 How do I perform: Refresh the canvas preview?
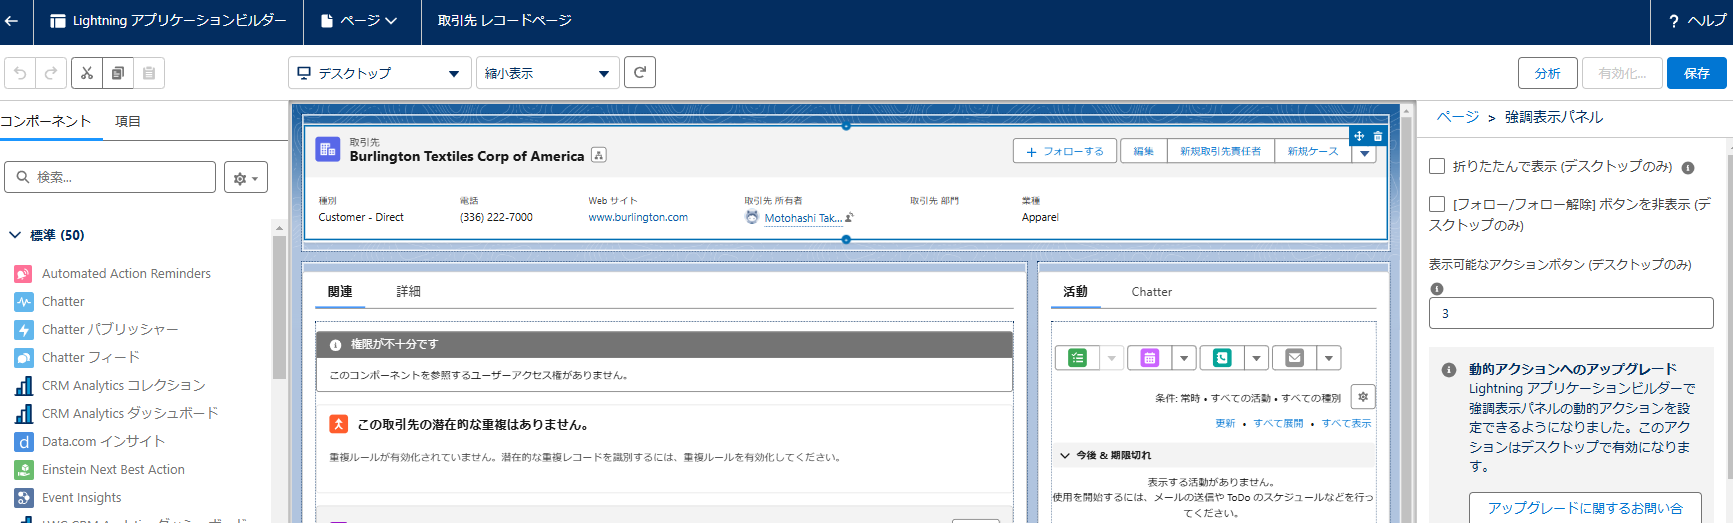(x=640, y=72)
